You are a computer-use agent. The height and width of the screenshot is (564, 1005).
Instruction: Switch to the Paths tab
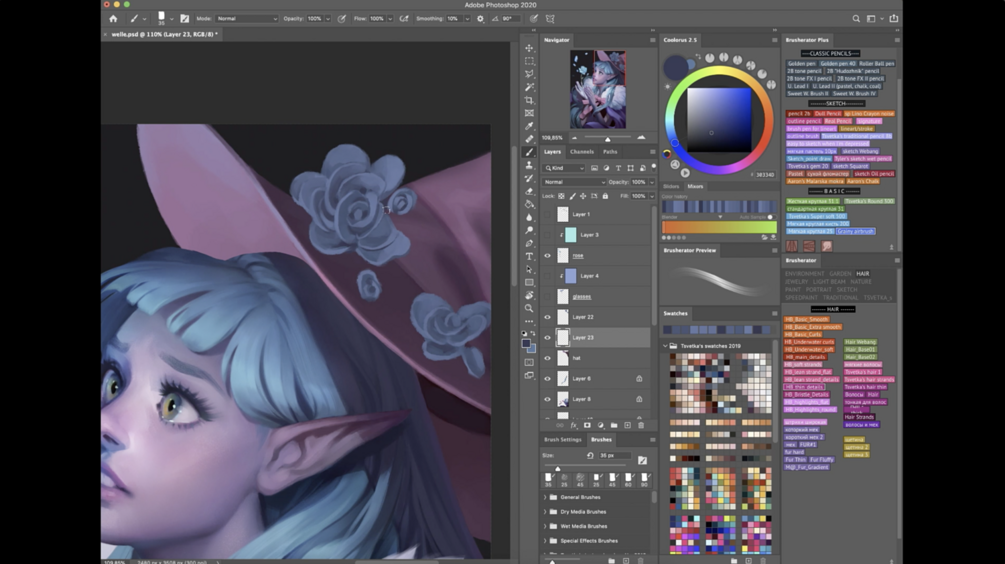coord(610,152)
